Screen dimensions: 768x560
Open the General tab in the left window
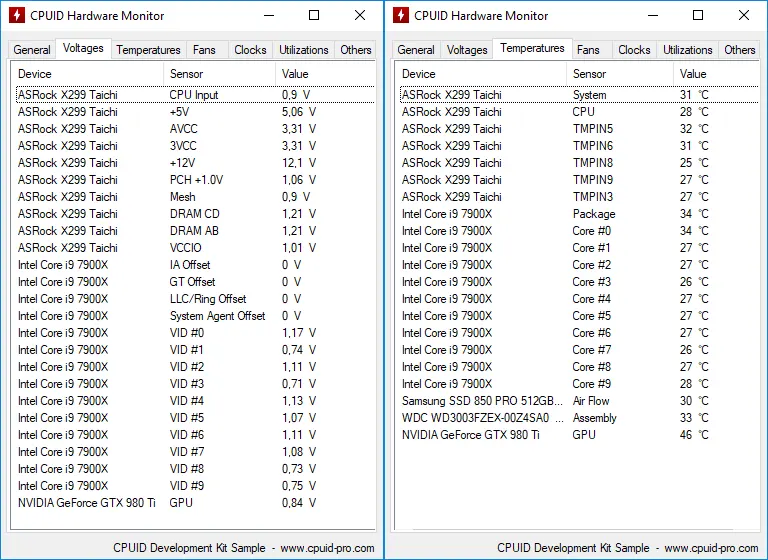(32, 50)
